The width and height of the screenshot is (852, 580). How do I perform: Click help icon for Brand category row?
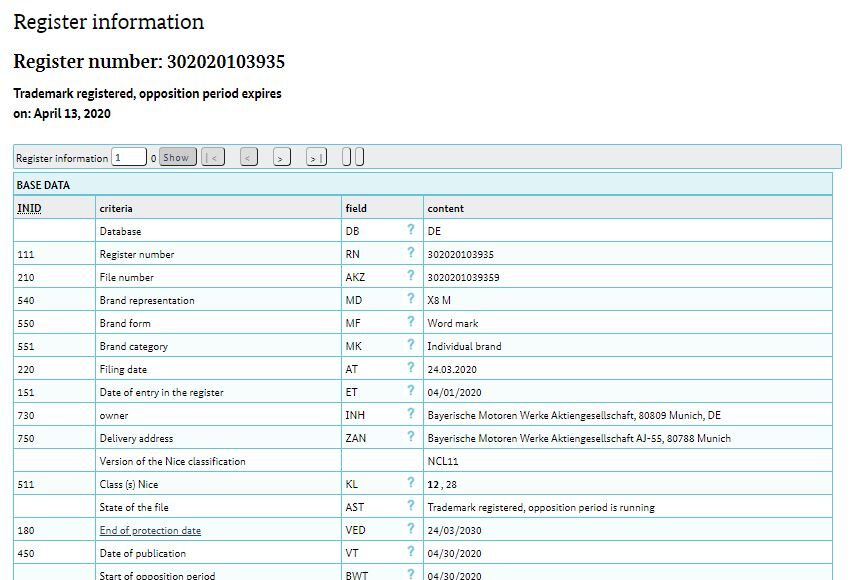(410, 345)
